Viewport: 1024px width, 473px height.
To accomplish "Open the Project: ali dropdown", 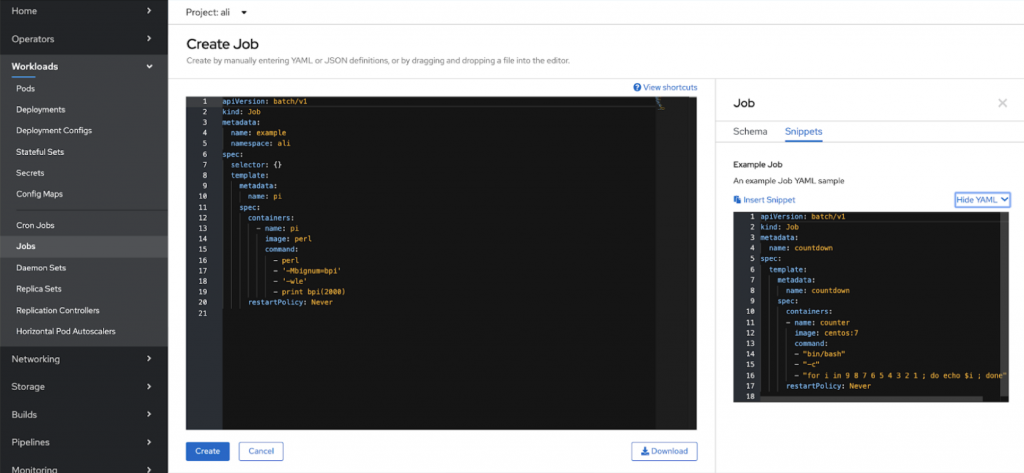I will (217, 12).
